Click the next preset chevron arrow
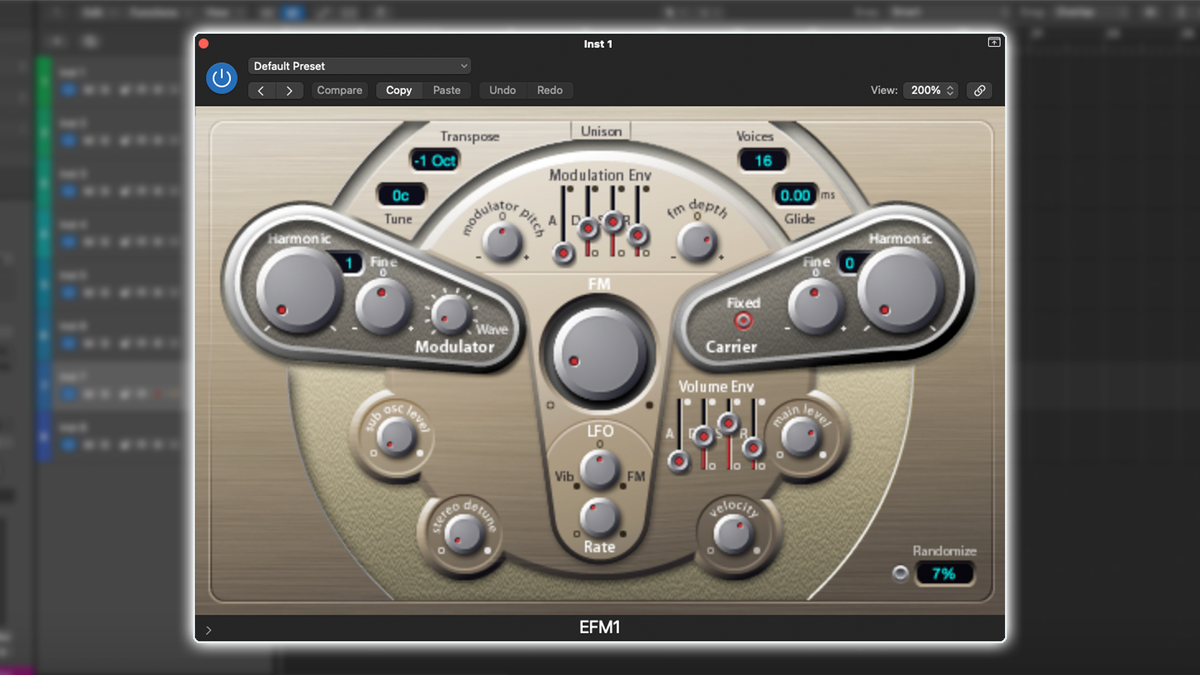1200x675 pixels. tap(289, 90)
